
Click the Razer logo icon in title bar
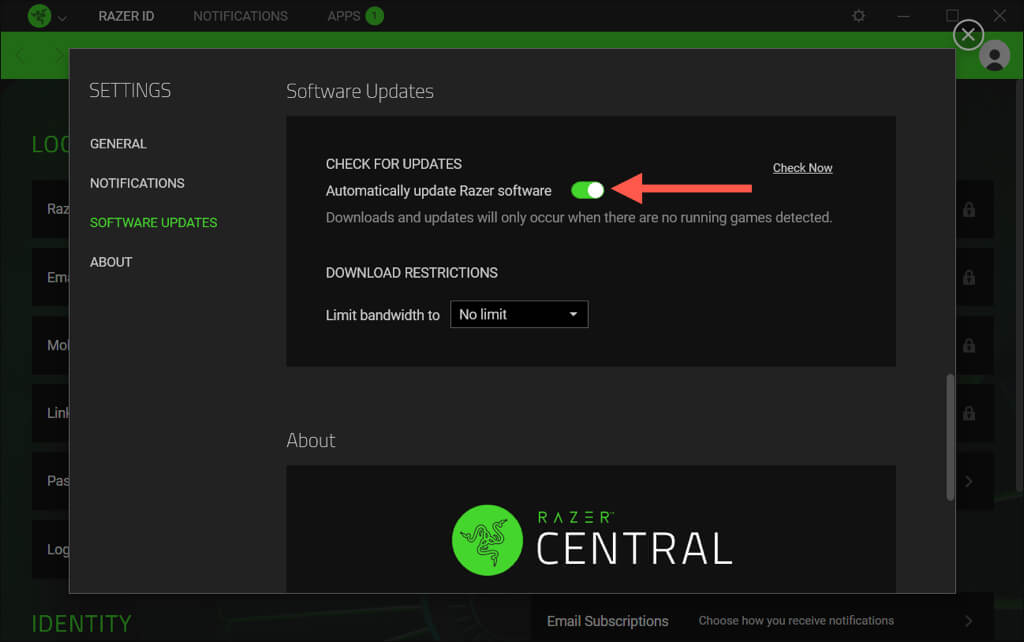click(x=39, y=16)
